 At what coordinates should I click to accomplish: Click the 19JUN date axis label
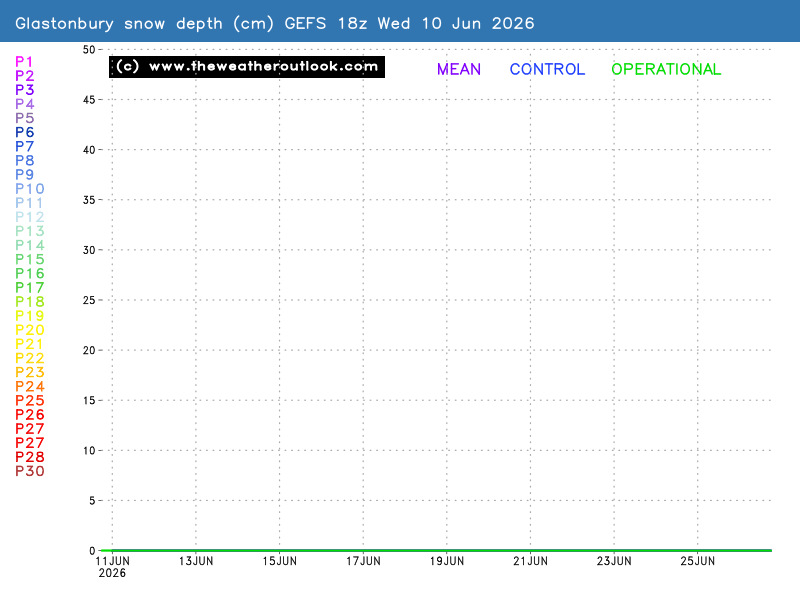pyautogui.click(x=447, y=561)
